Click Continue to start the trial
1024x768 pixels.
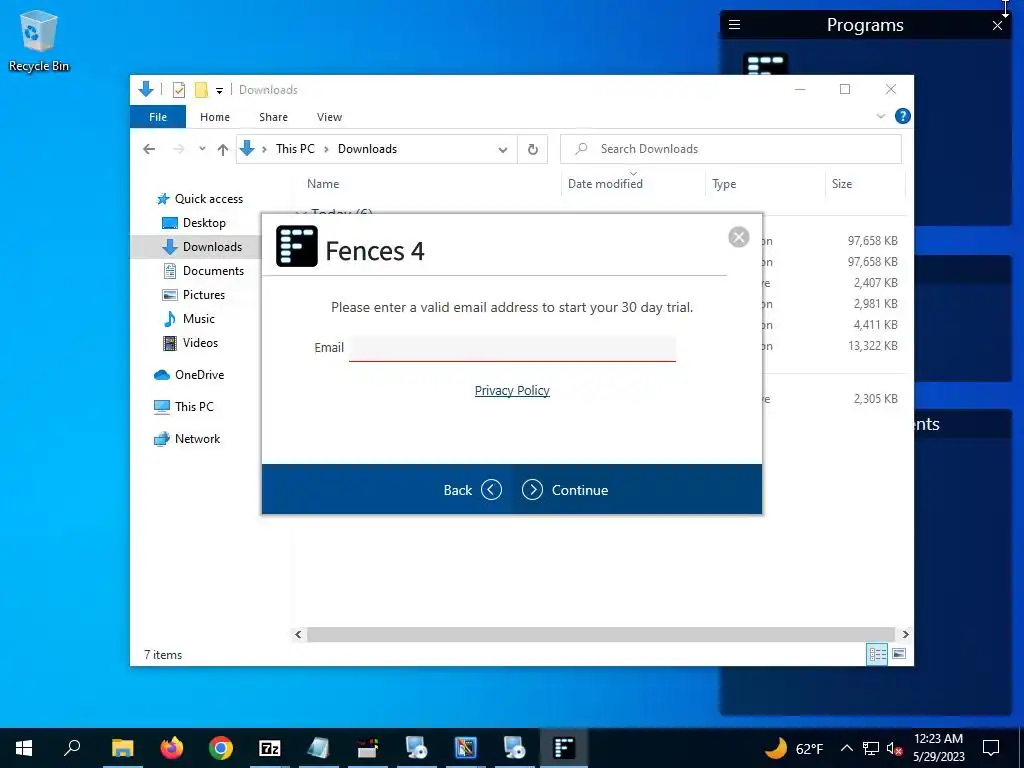[x=565, y=490]
